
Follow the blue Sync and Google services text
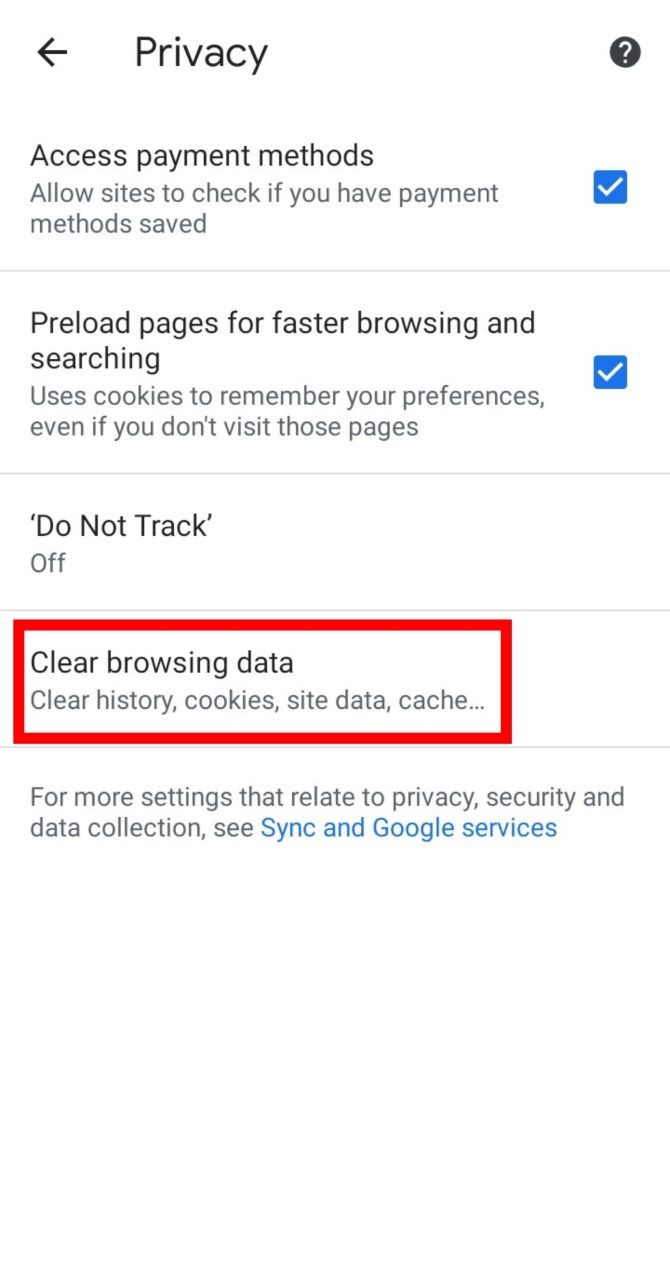408,827
